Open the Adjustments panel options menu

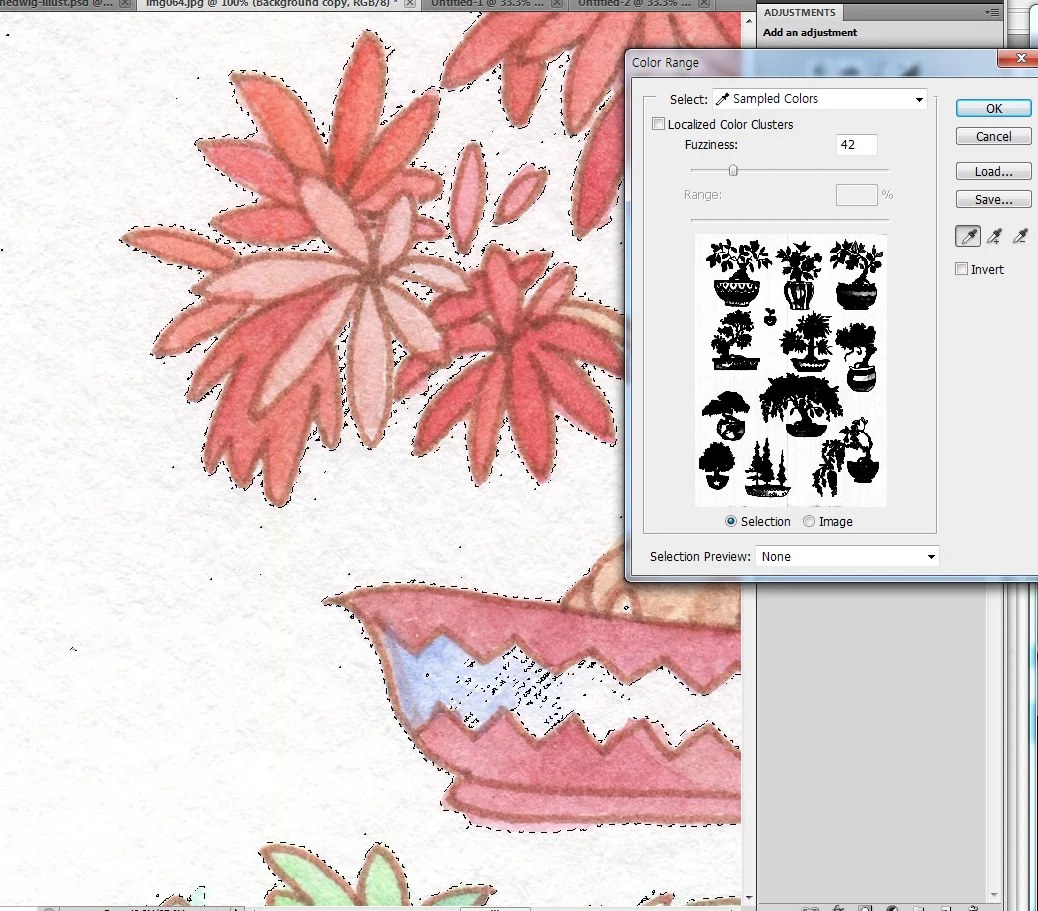pyautogui.click(x=992, y=13)
